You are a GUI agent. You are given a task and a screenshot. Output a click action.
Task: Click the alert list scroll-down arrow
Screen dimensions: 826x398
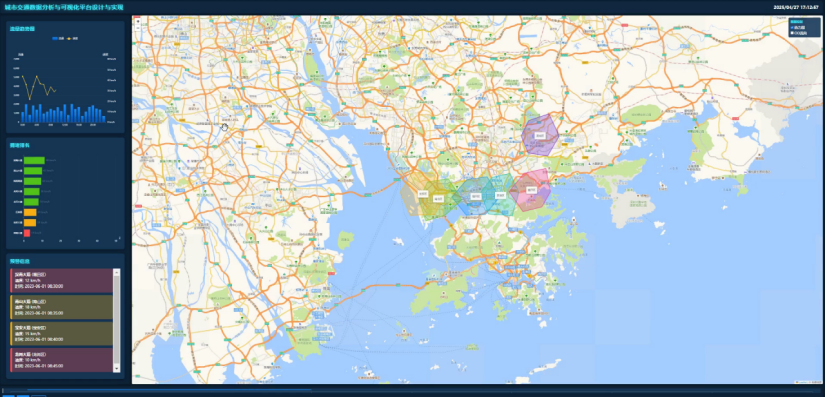[117, 369]
